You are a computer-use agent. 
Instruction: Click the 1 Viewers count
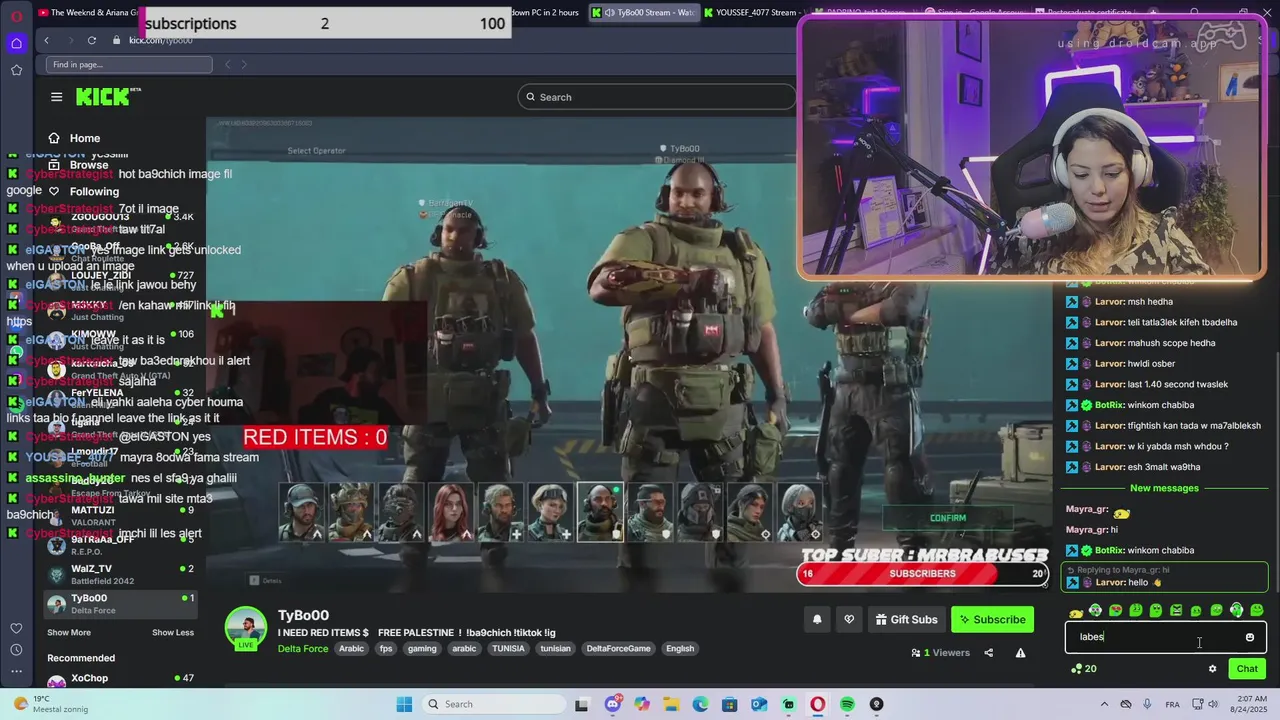940,653
